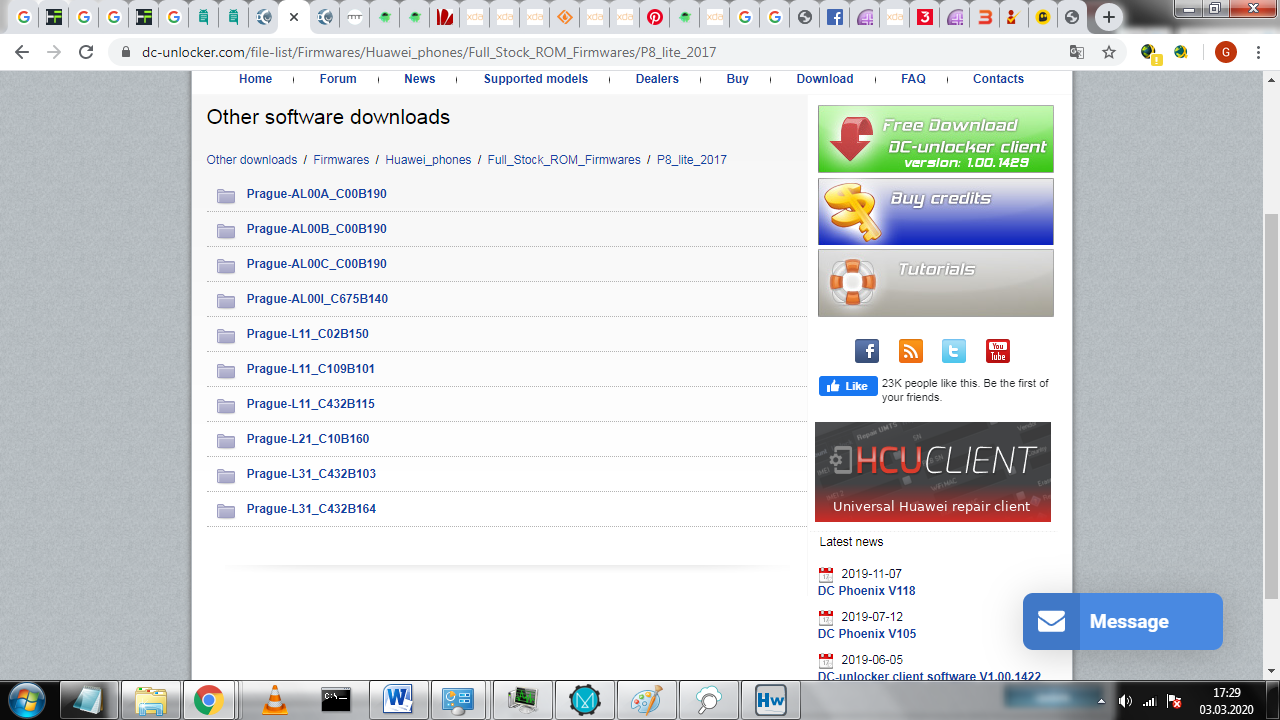Click folder icon beside Prague-L31_C432B103
This screenshot has width=1280, height=720.
(x=226, y=476)
